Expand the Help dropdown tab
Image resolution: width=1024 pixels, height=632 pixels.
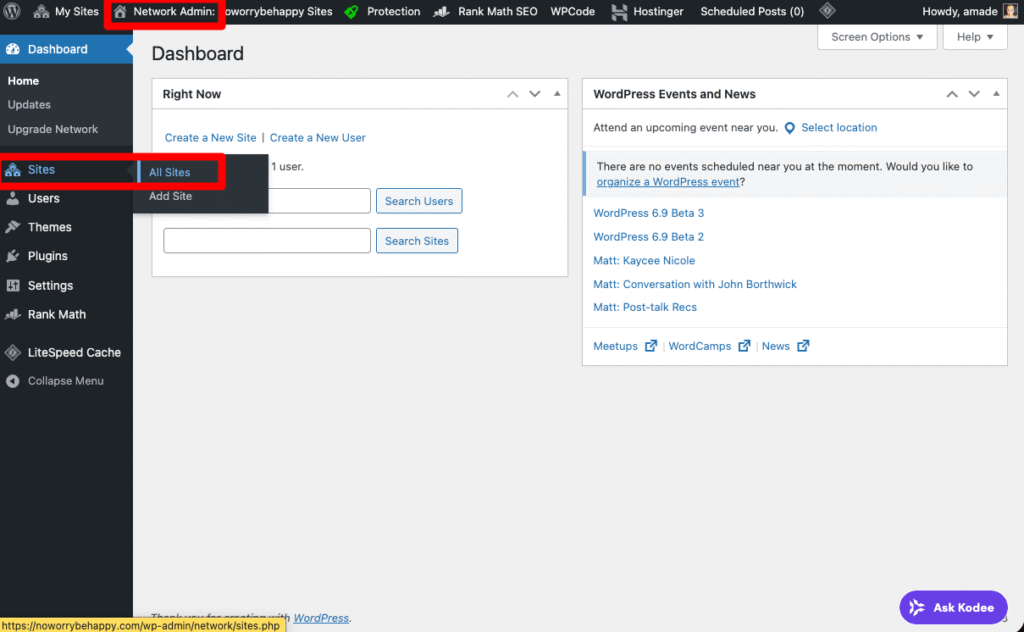tap(975, 37)
